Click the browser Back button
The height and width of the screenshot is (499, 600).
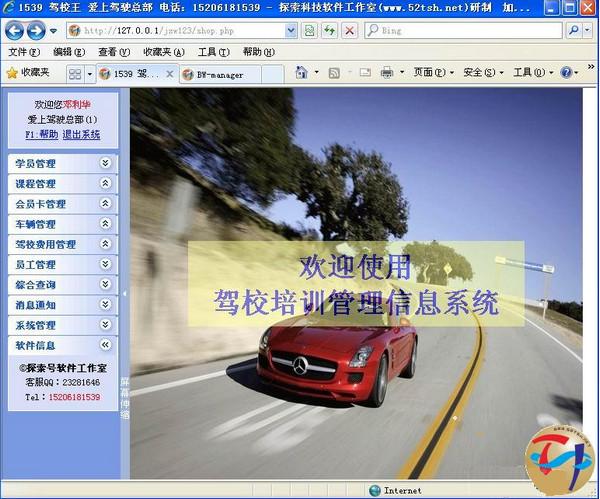pyautogui.click(x=16, y=30)
